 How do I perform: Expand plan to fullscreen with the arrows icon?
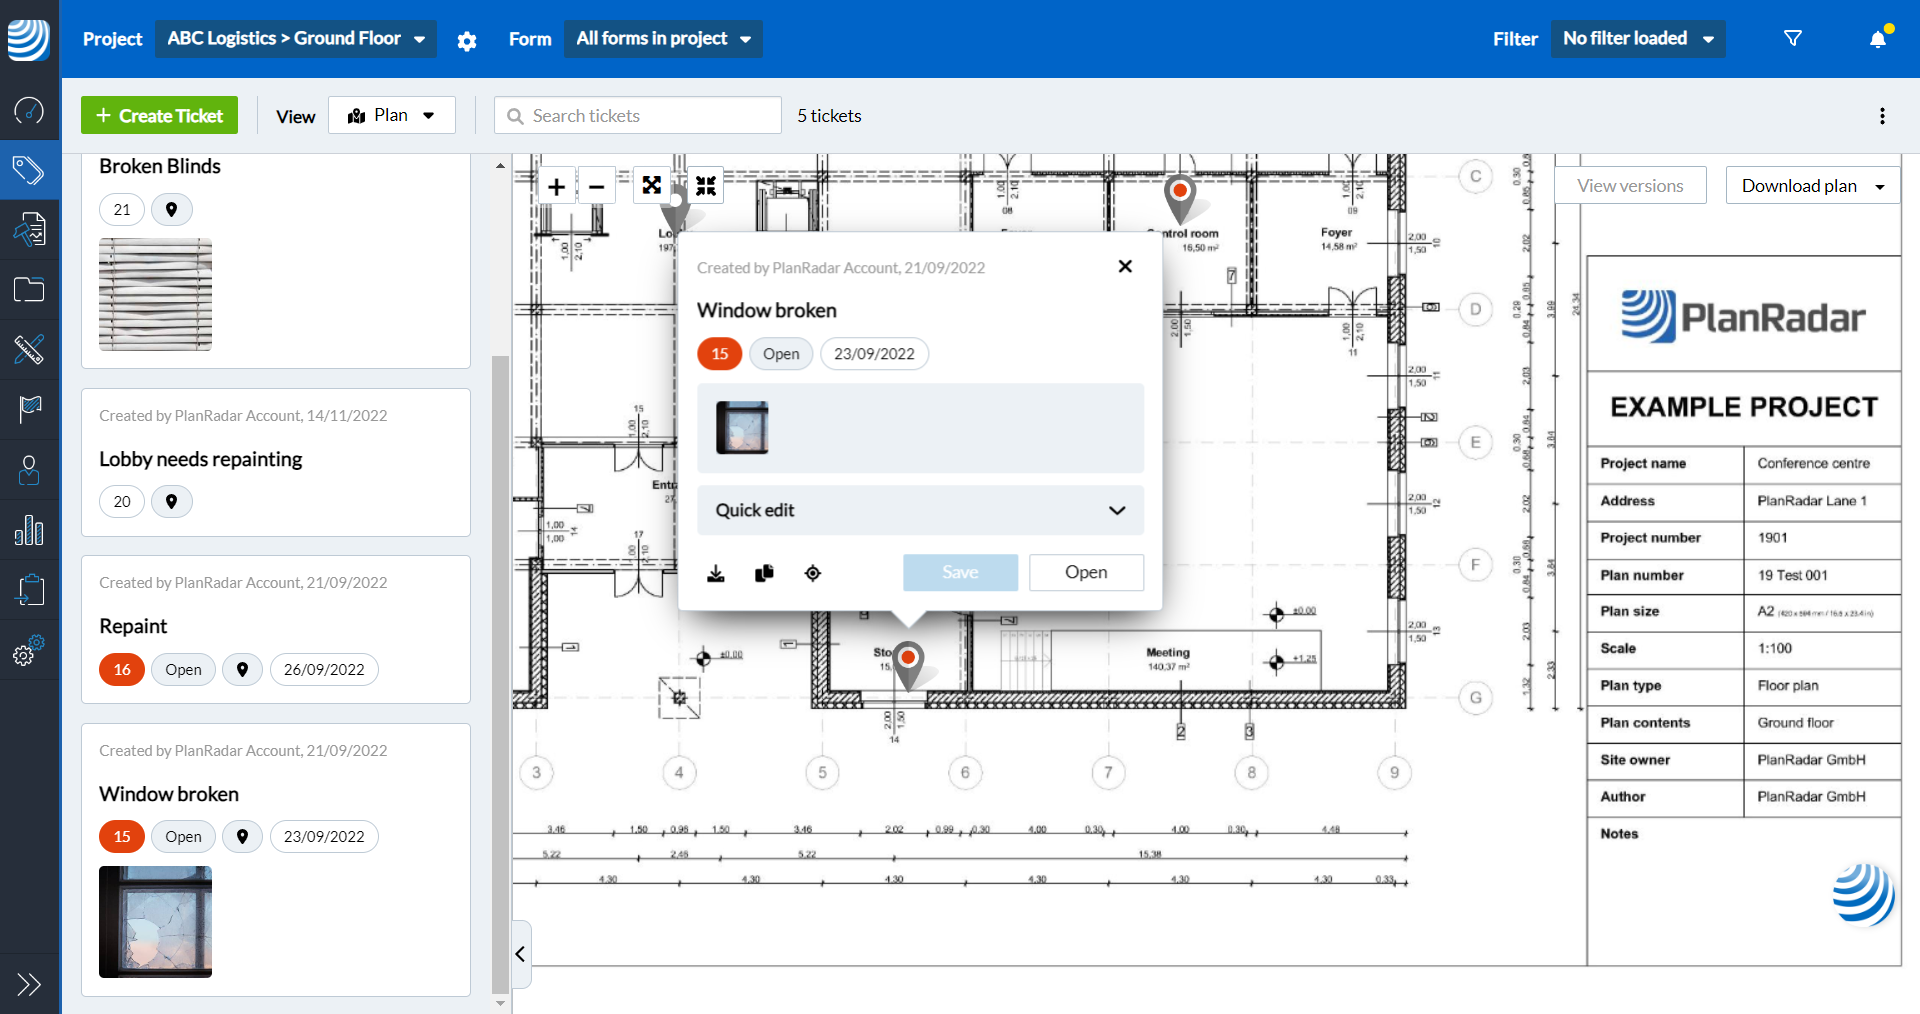652,184
